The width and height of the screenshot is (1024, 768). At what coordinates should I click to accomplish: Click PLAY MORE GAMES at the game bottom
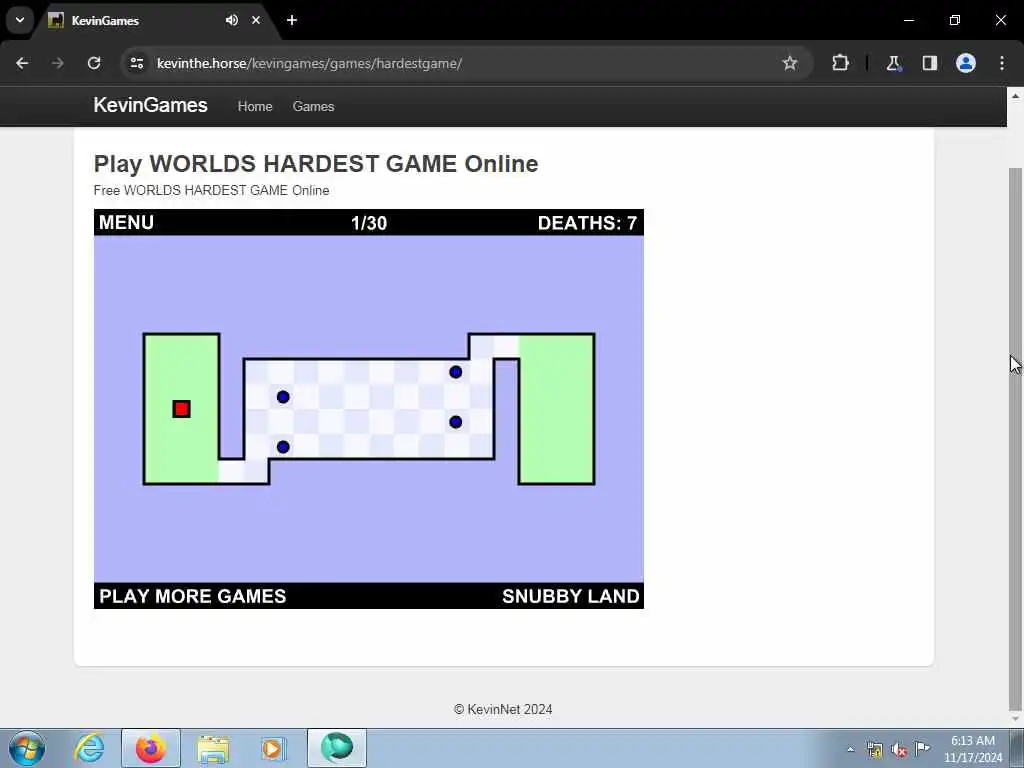pyautogui.click(x=193, y=596)
